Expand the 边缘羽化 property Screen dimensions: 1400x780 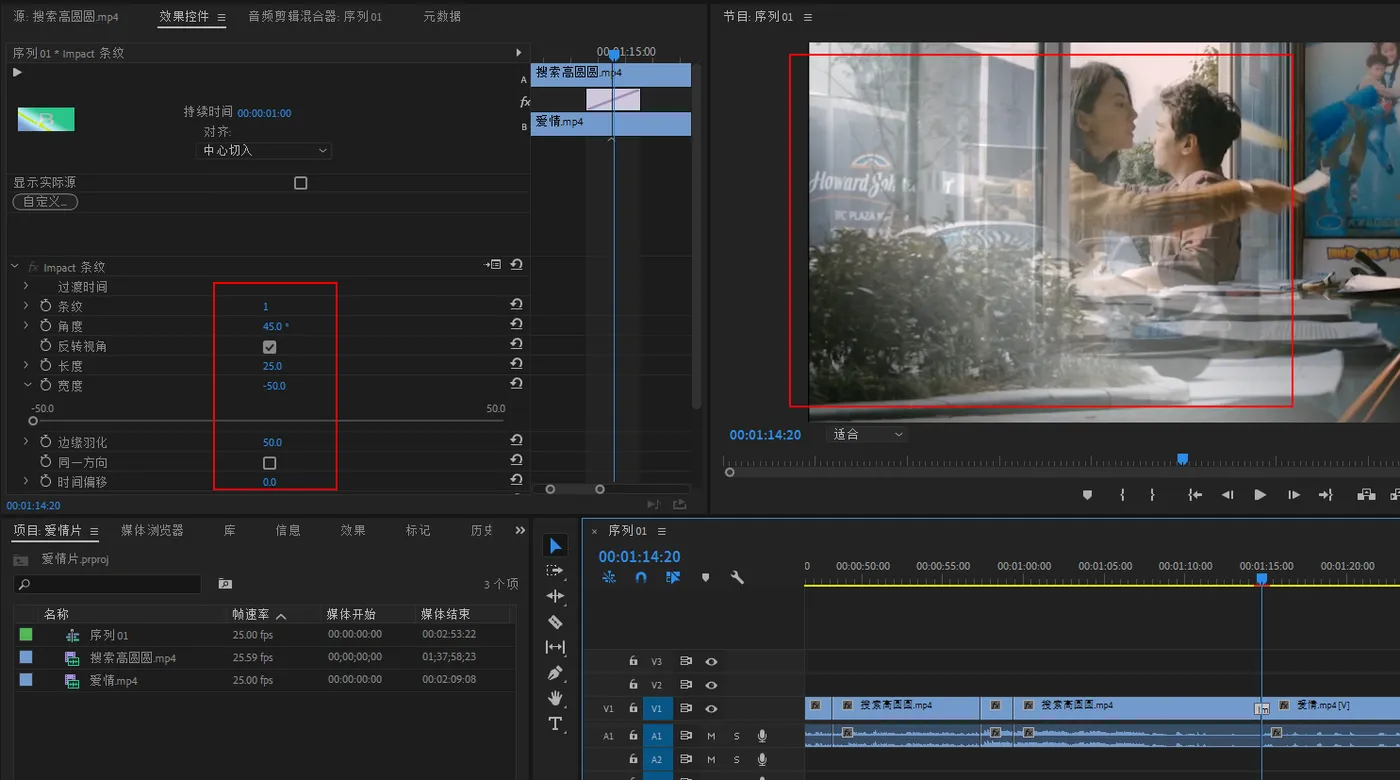coord(26,441)
